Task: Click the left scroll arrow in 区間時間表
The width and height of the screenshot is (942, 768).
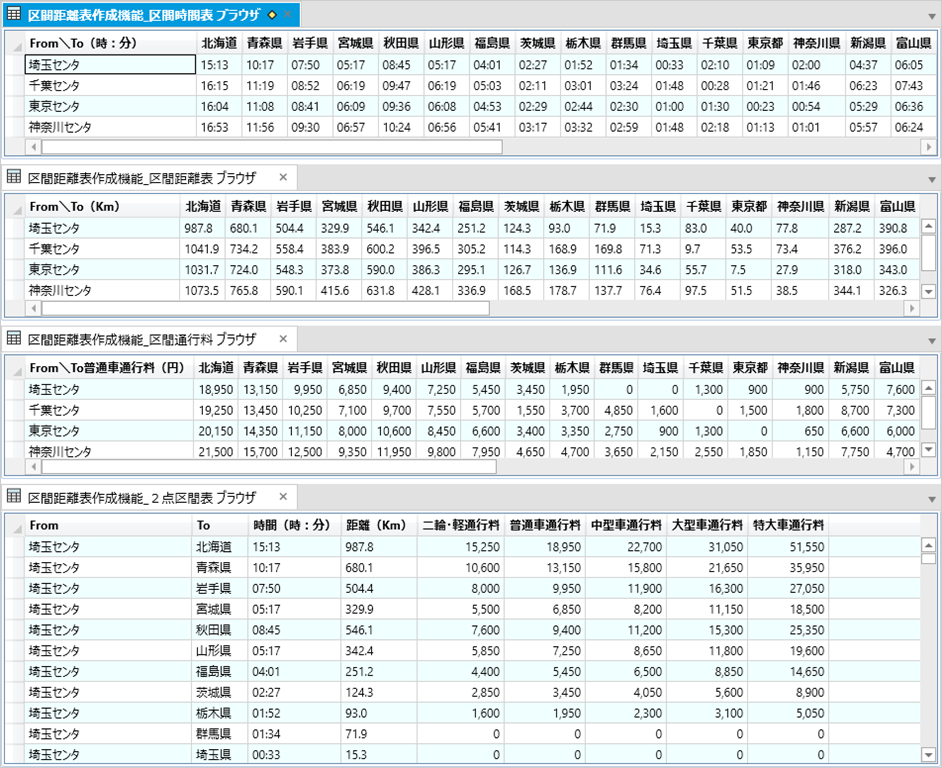Action: pos(34,147)
